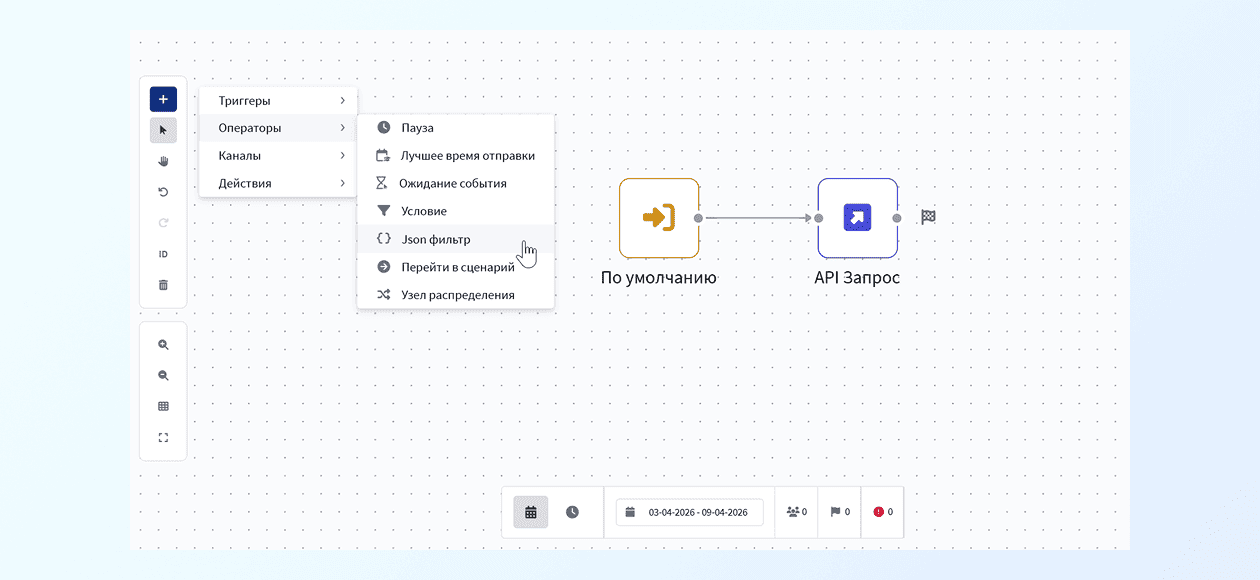Click the undo arrow icon
Image resolution: width=1260 pixels, height=580 pixels.
pyautogui.click(x=163, y=192)
